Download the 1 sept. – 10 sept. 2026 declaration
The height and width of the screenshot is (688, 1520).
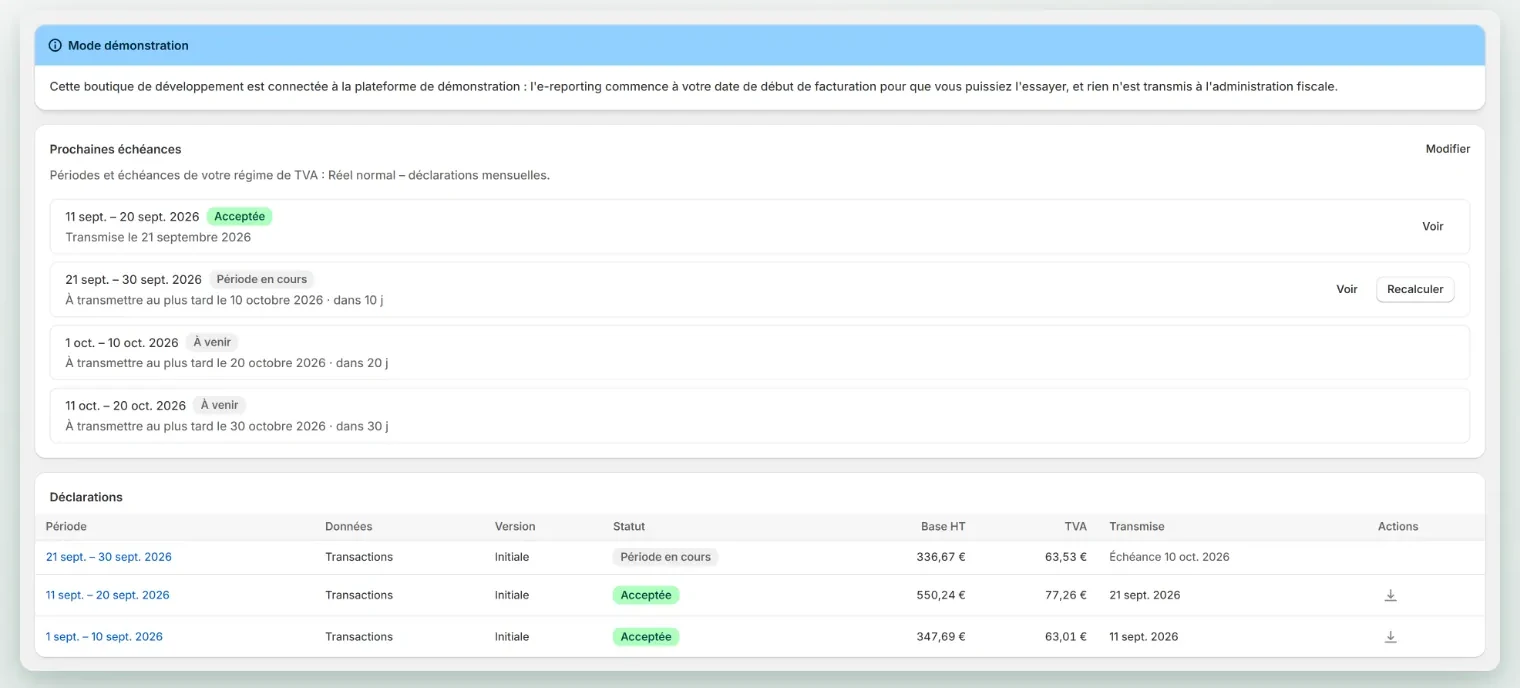click(1390, 637)
